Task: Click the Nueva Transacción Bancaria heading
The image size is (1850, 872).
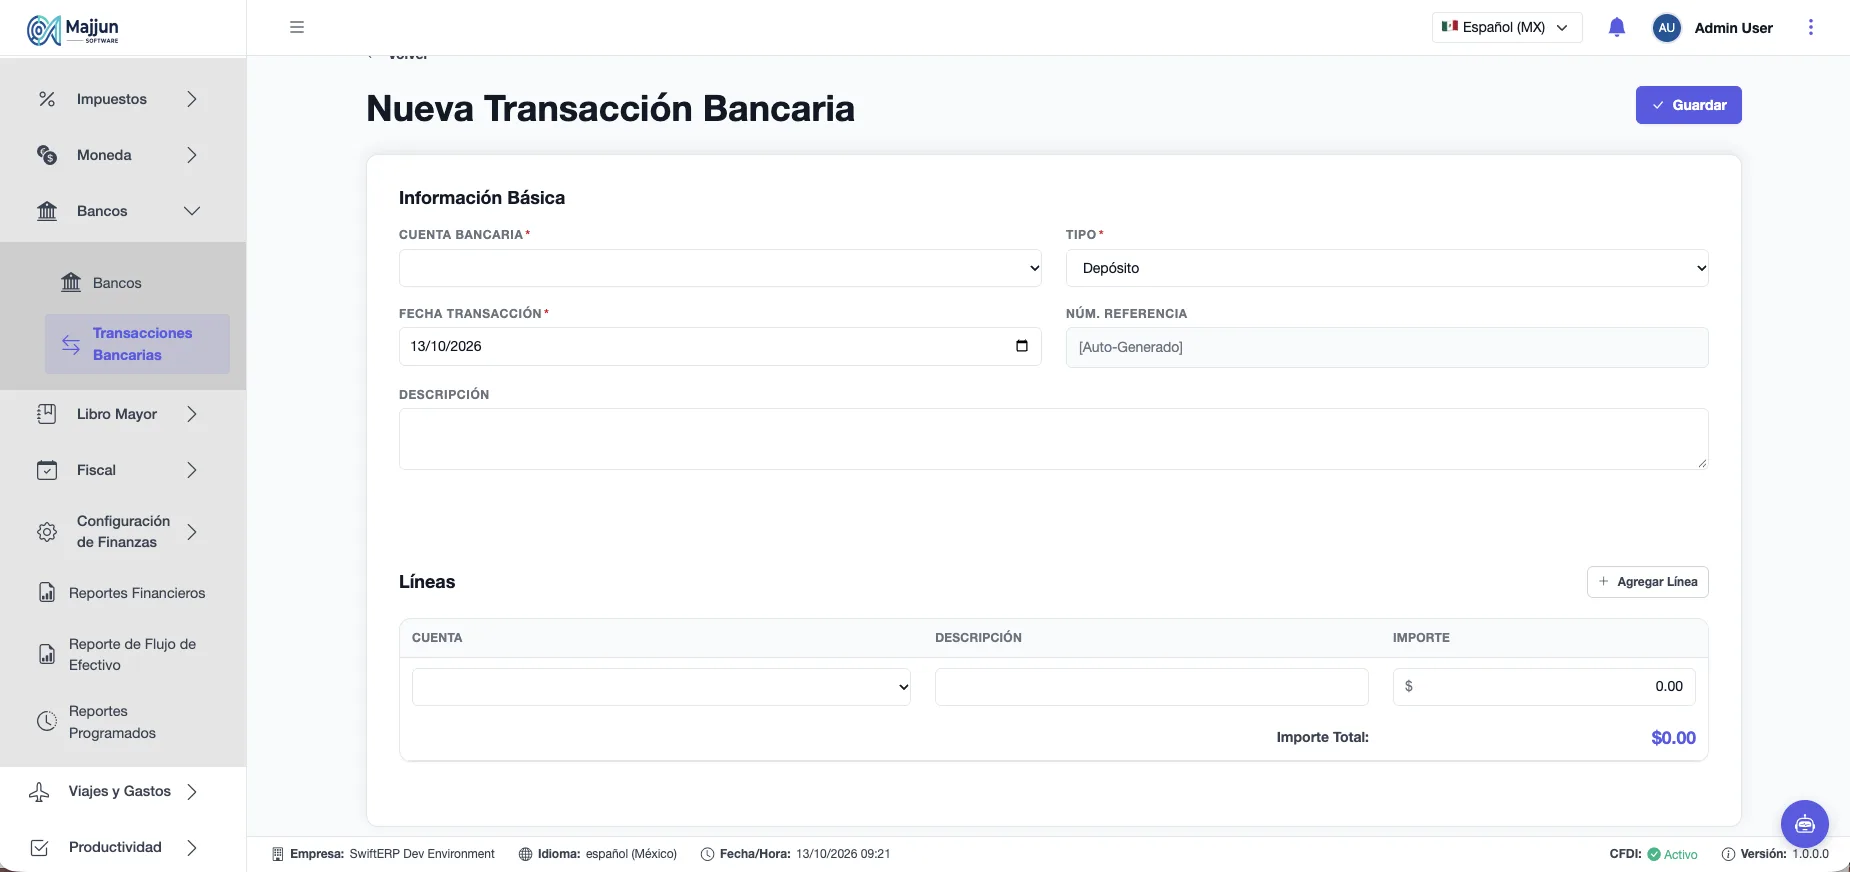Action: (610, 108)
